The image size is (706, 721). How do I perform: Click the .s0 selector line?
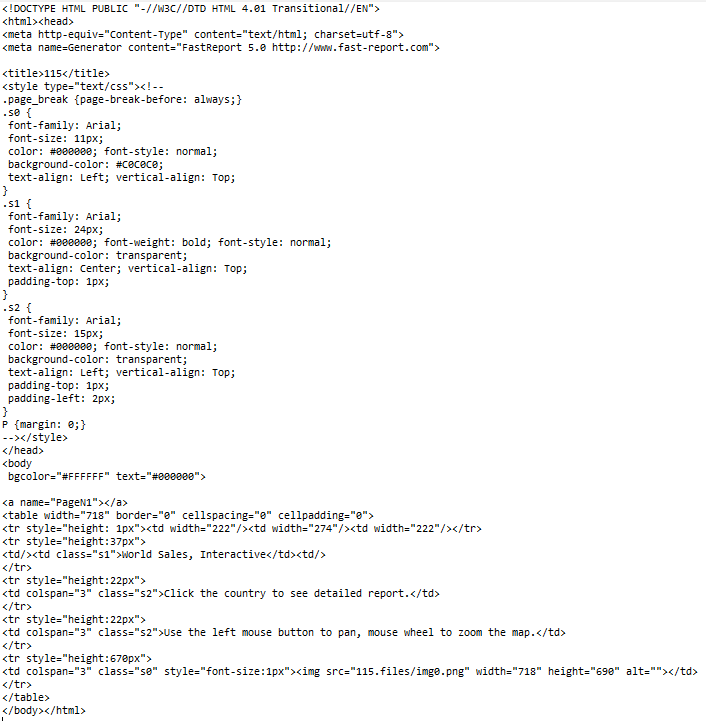click(x=17, y=113)
